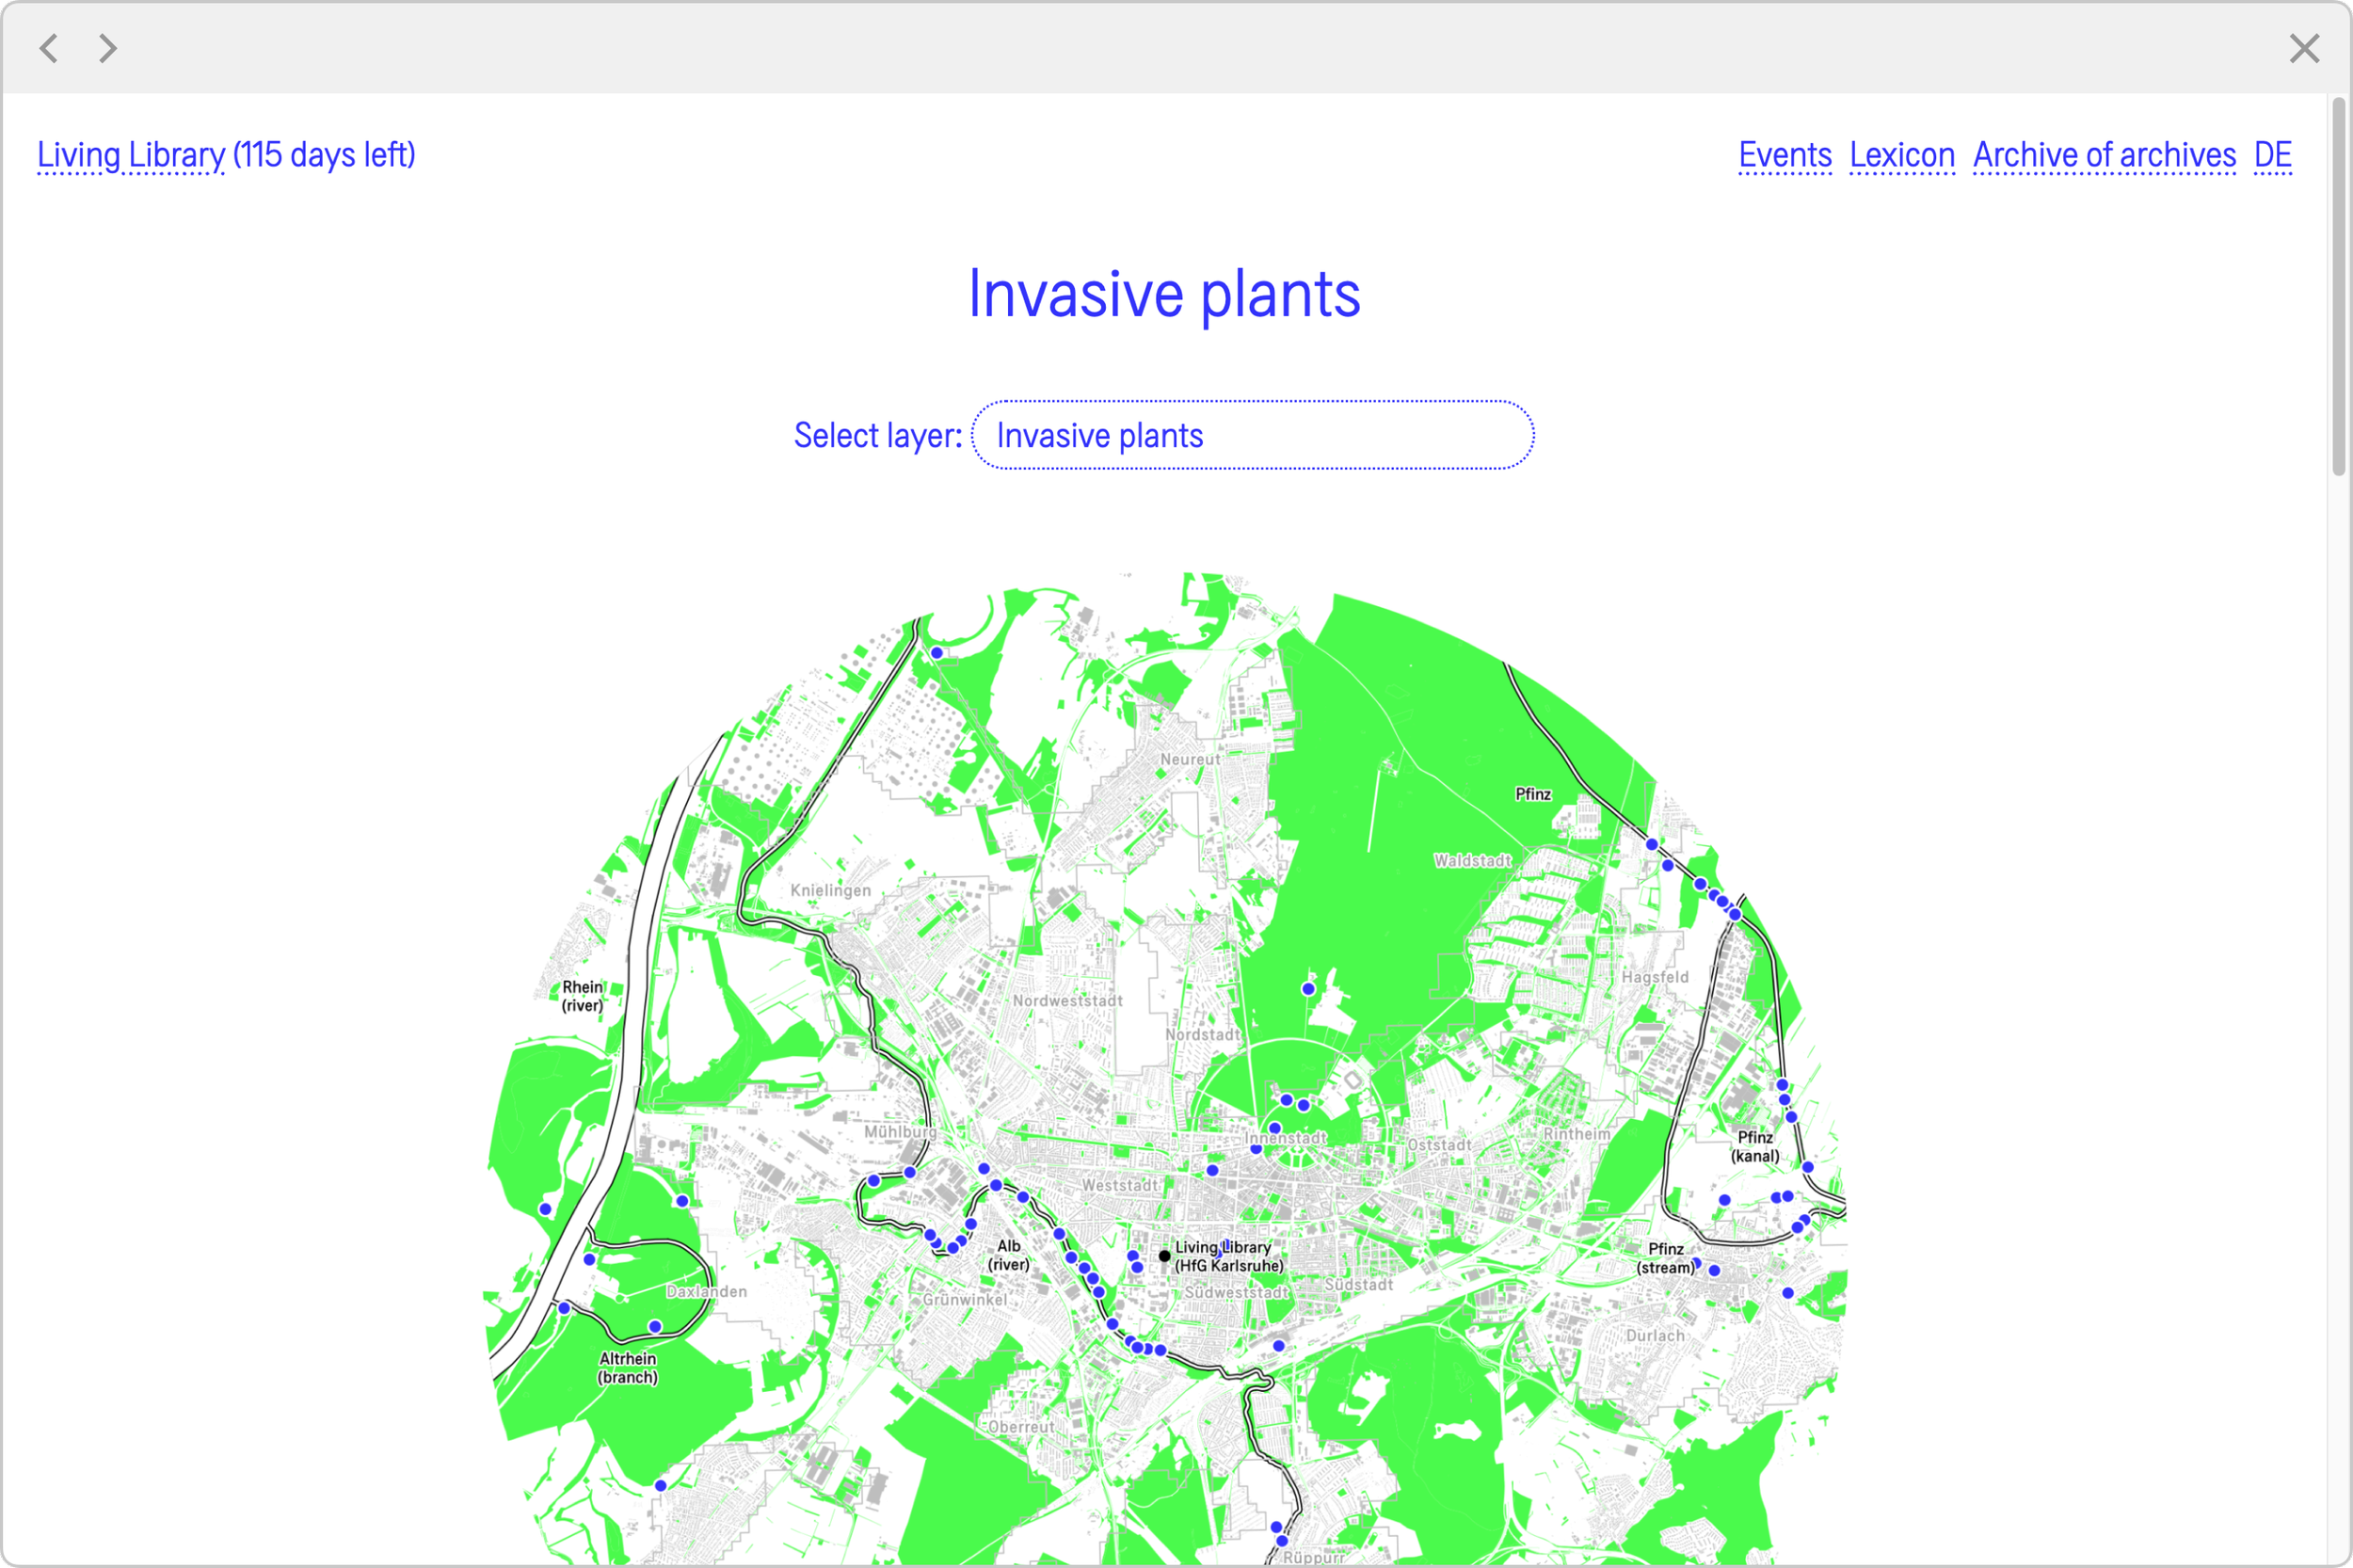This screenshot has width=2353, height=1568.
Task: Click the Rhein (river) map label
Action: pyautogui.click(x=582, y=996)
